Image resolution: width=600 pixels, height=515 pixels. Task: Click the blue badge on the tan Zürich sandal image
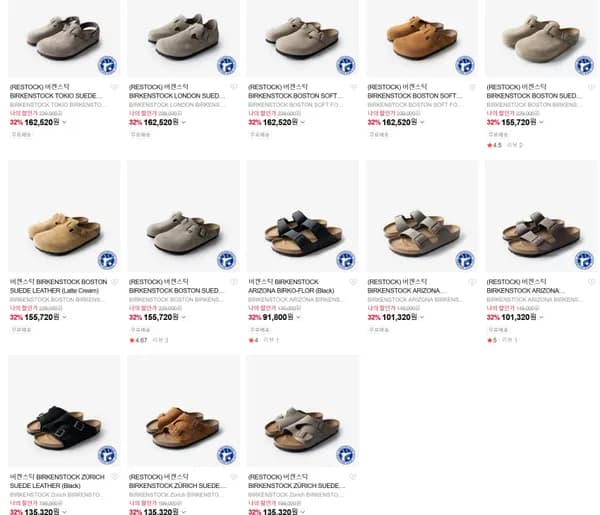tap(226, 455)
